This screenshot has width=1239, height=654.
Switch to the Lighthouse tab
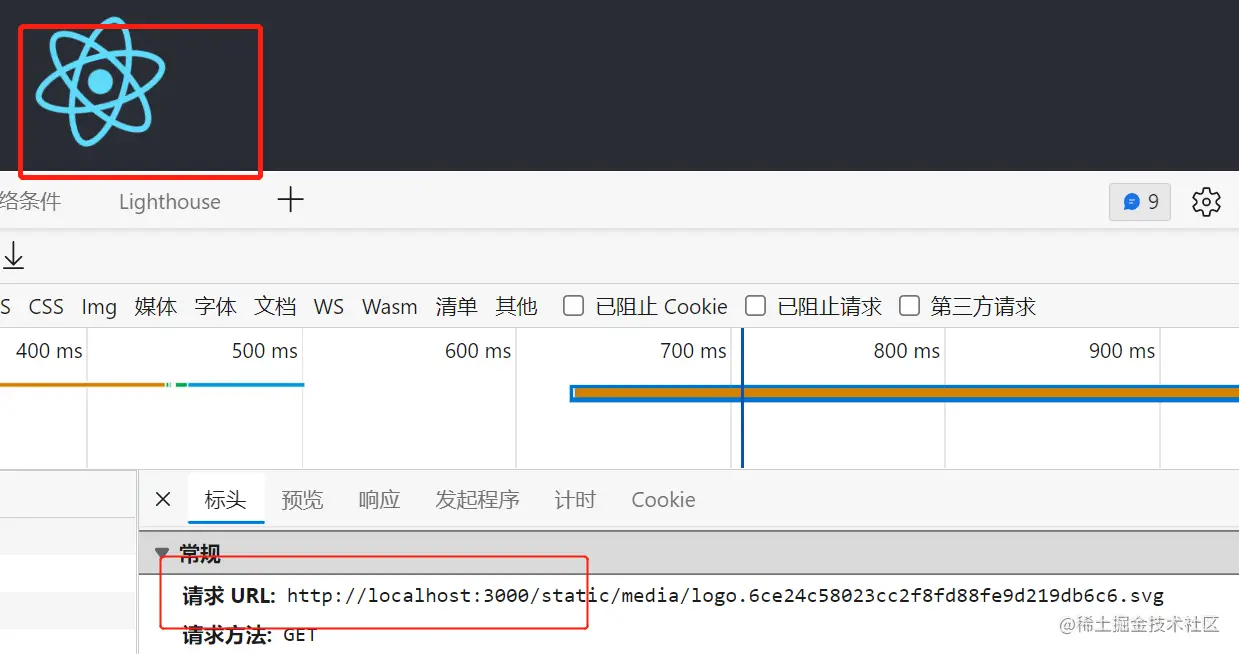pos(170,202)
